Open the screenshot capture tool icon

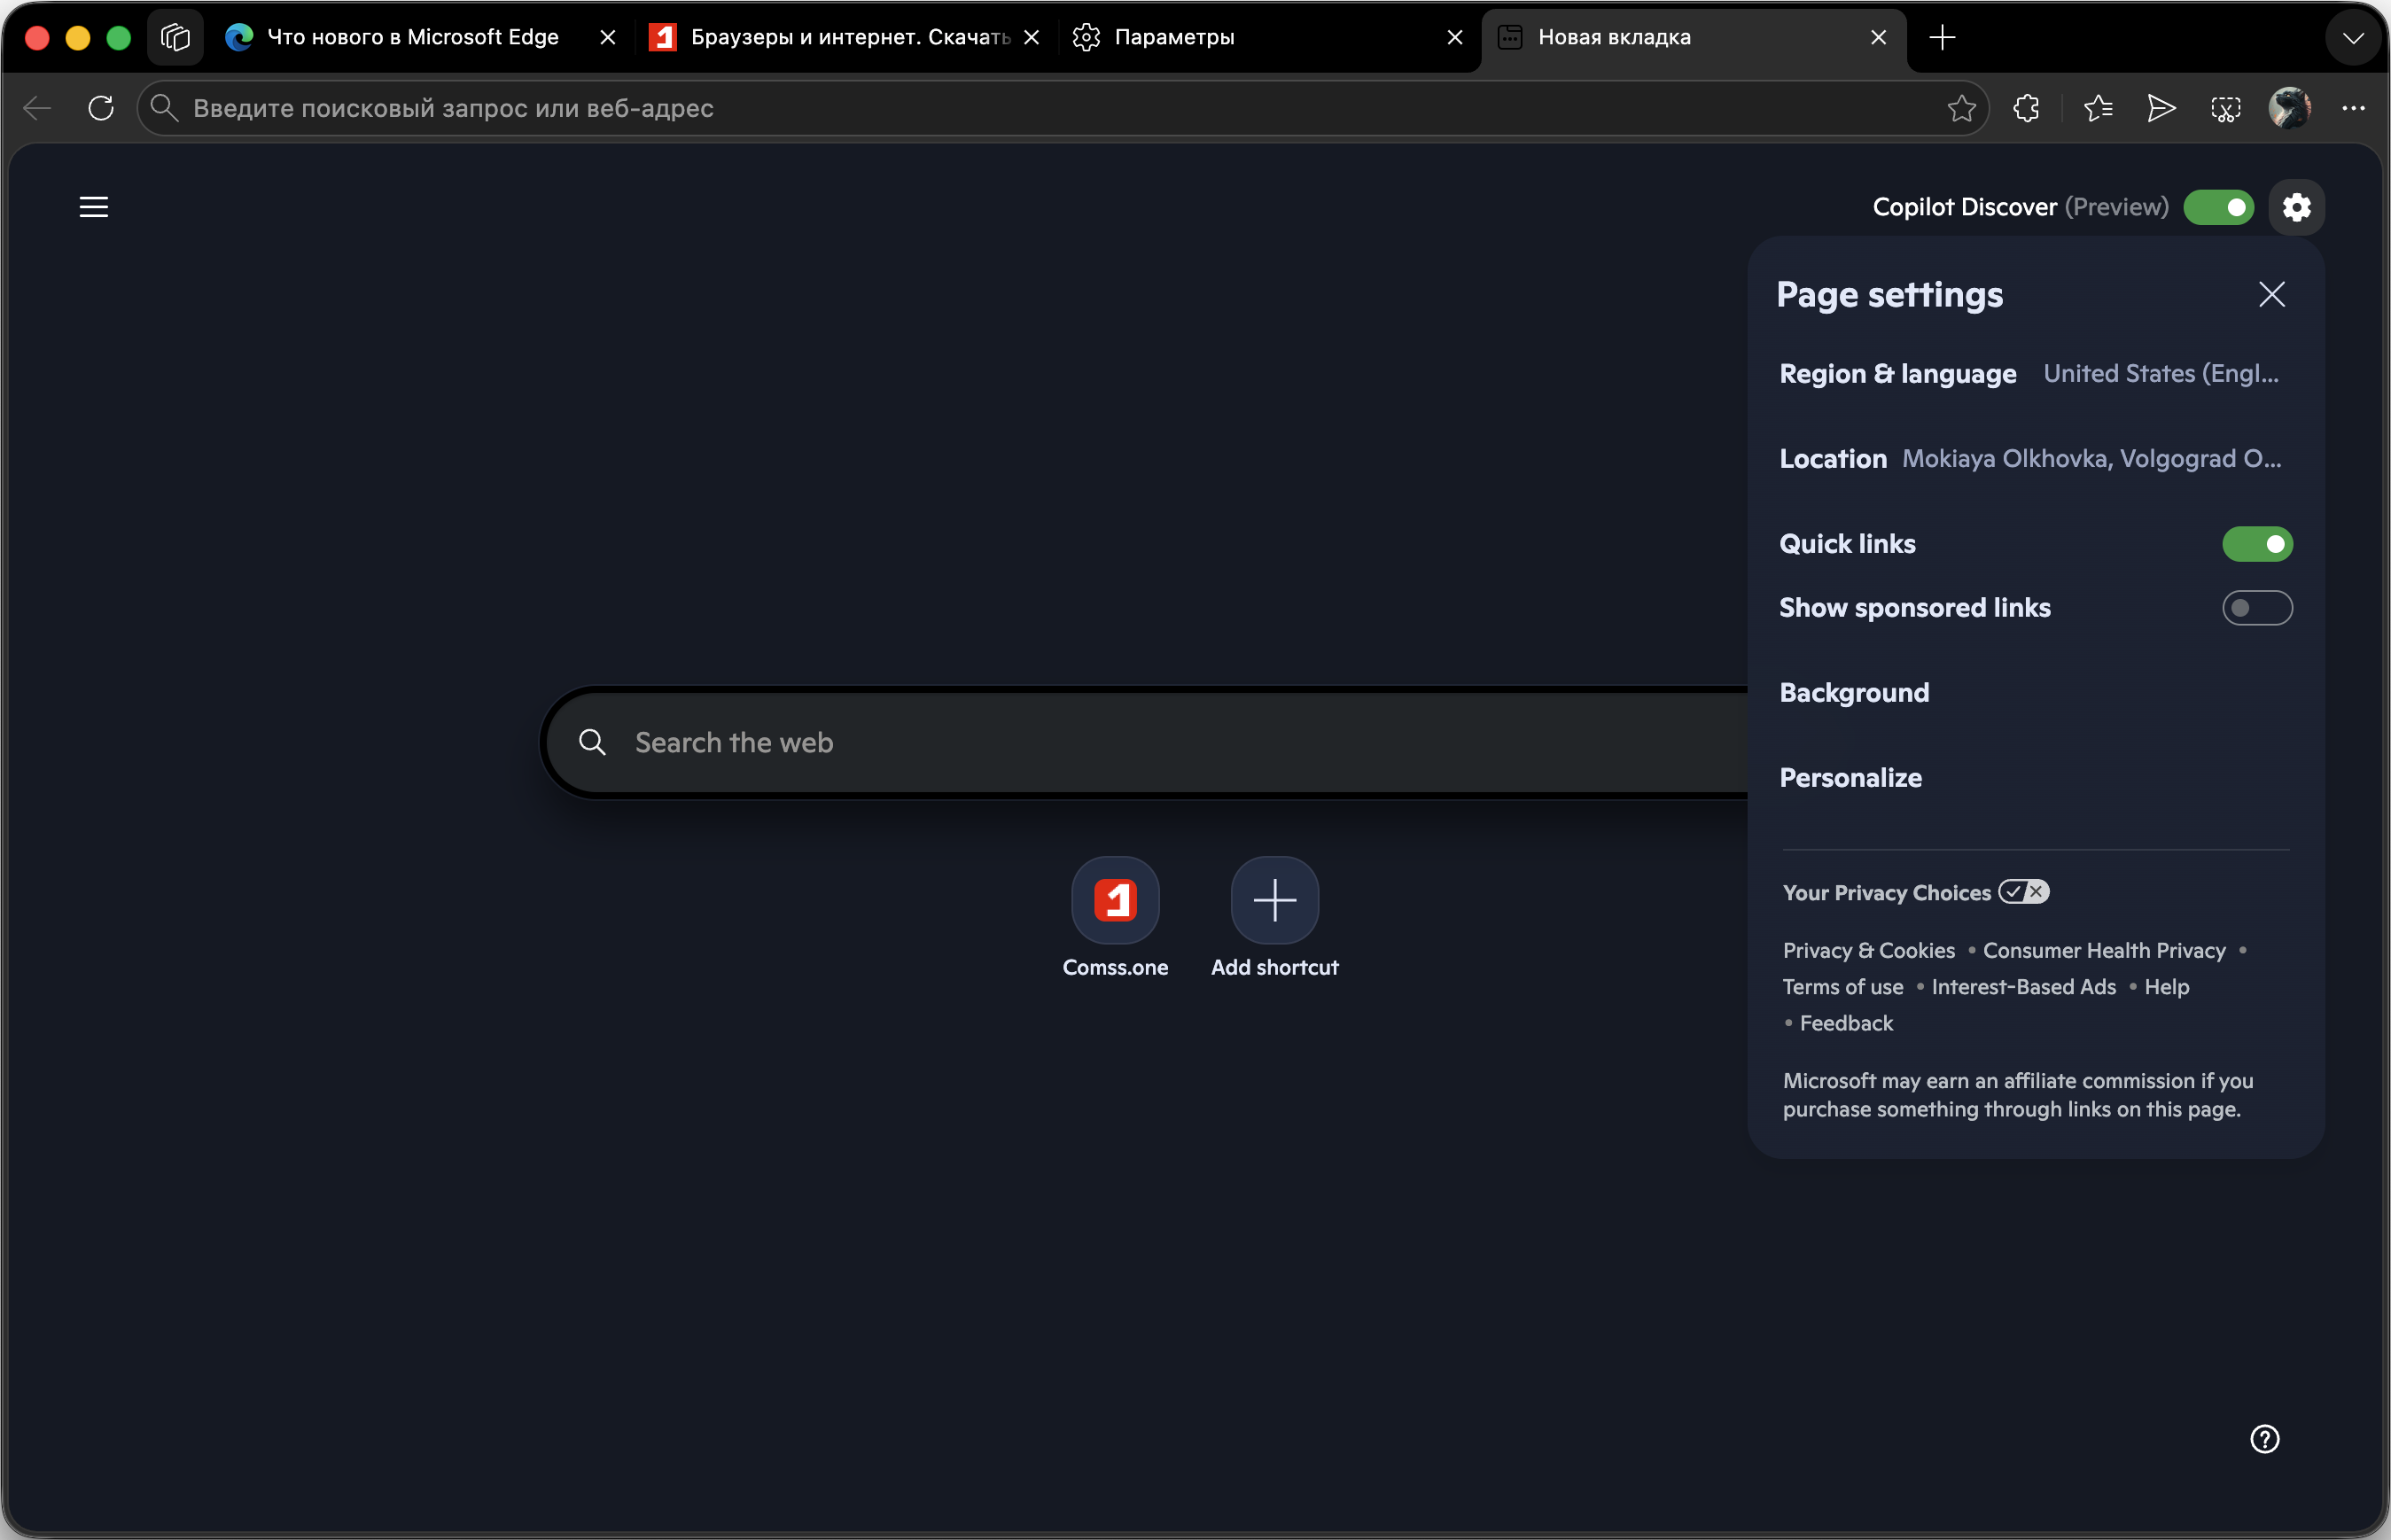tap(2225, 108)
